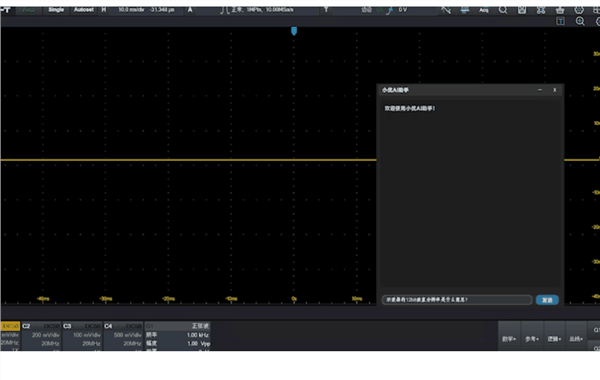The width and height of the screenshot is (600, 380).
Task: Click the blue trigger position marker
Action: 294,31
